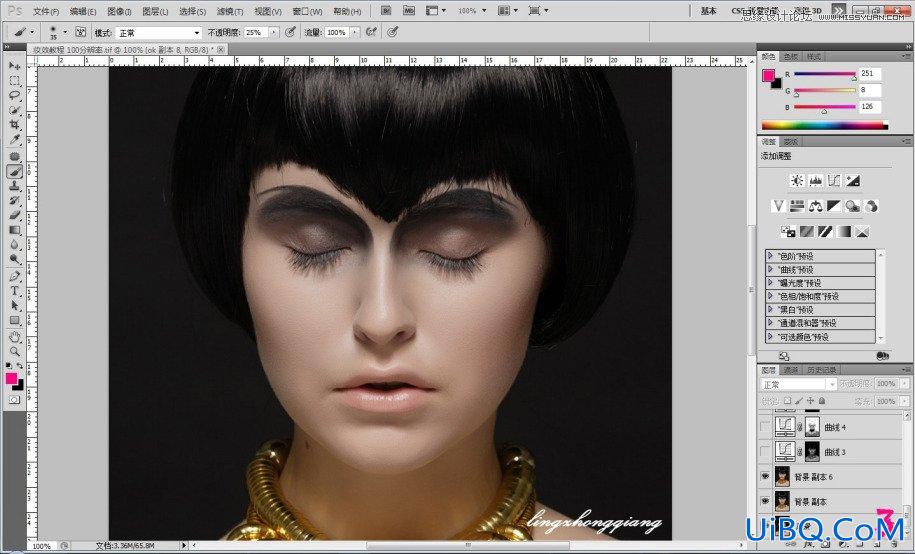Switch to the 蒙版 tab

point(791,142)
